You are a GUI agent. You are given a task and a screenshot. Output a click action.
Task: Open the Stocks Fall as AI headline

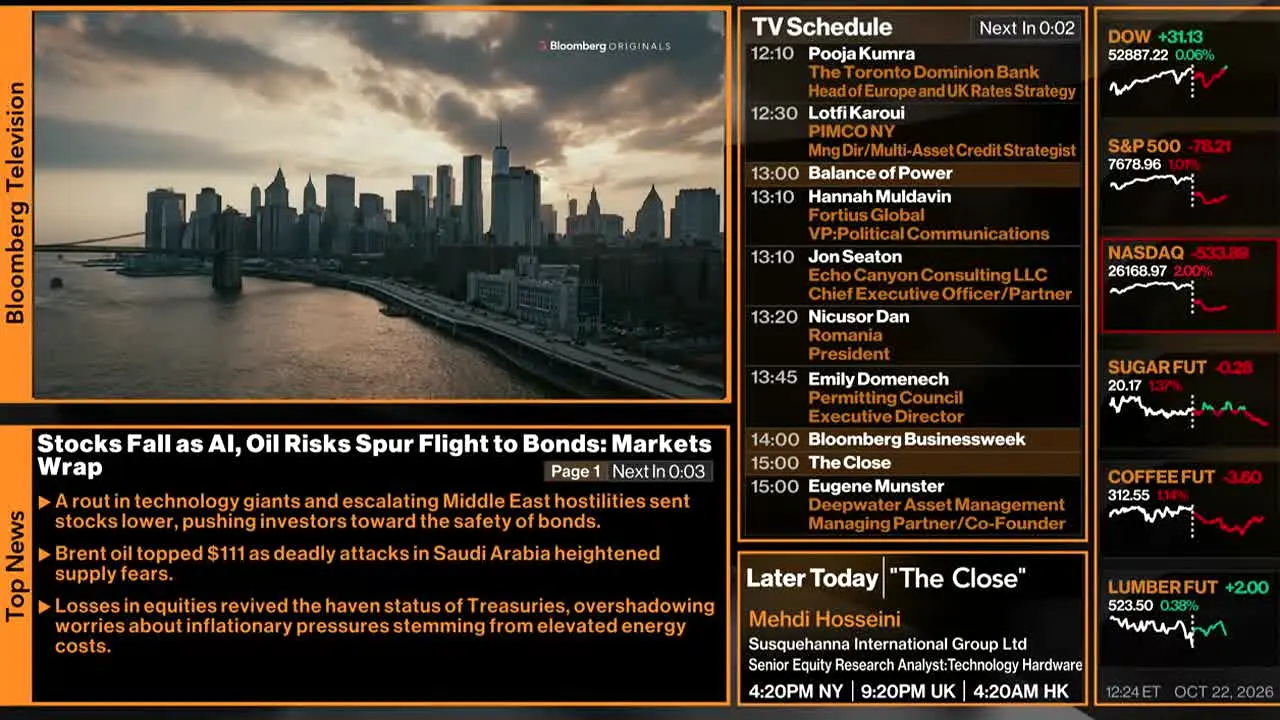(374, 455)
